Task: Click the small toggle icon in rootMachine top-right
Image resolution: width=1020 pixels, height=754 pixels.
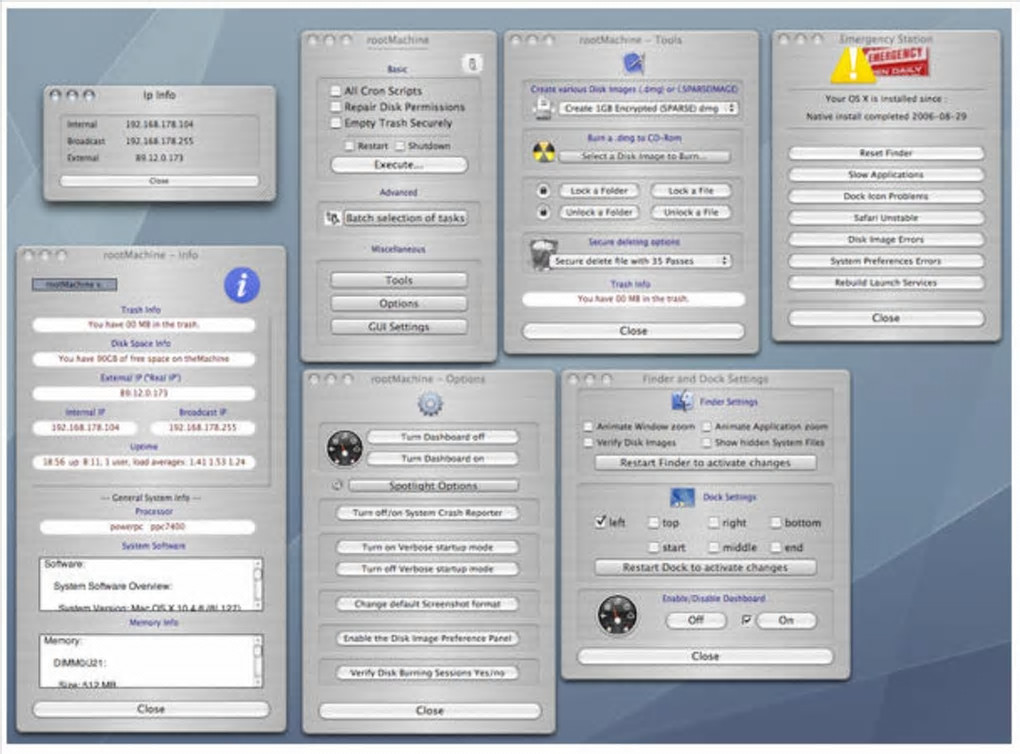Action: coord(472,64)
